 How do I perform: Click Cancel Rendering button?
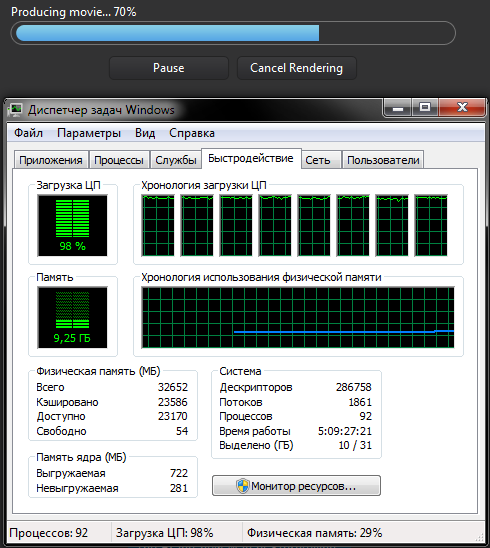tap(297, 68)
